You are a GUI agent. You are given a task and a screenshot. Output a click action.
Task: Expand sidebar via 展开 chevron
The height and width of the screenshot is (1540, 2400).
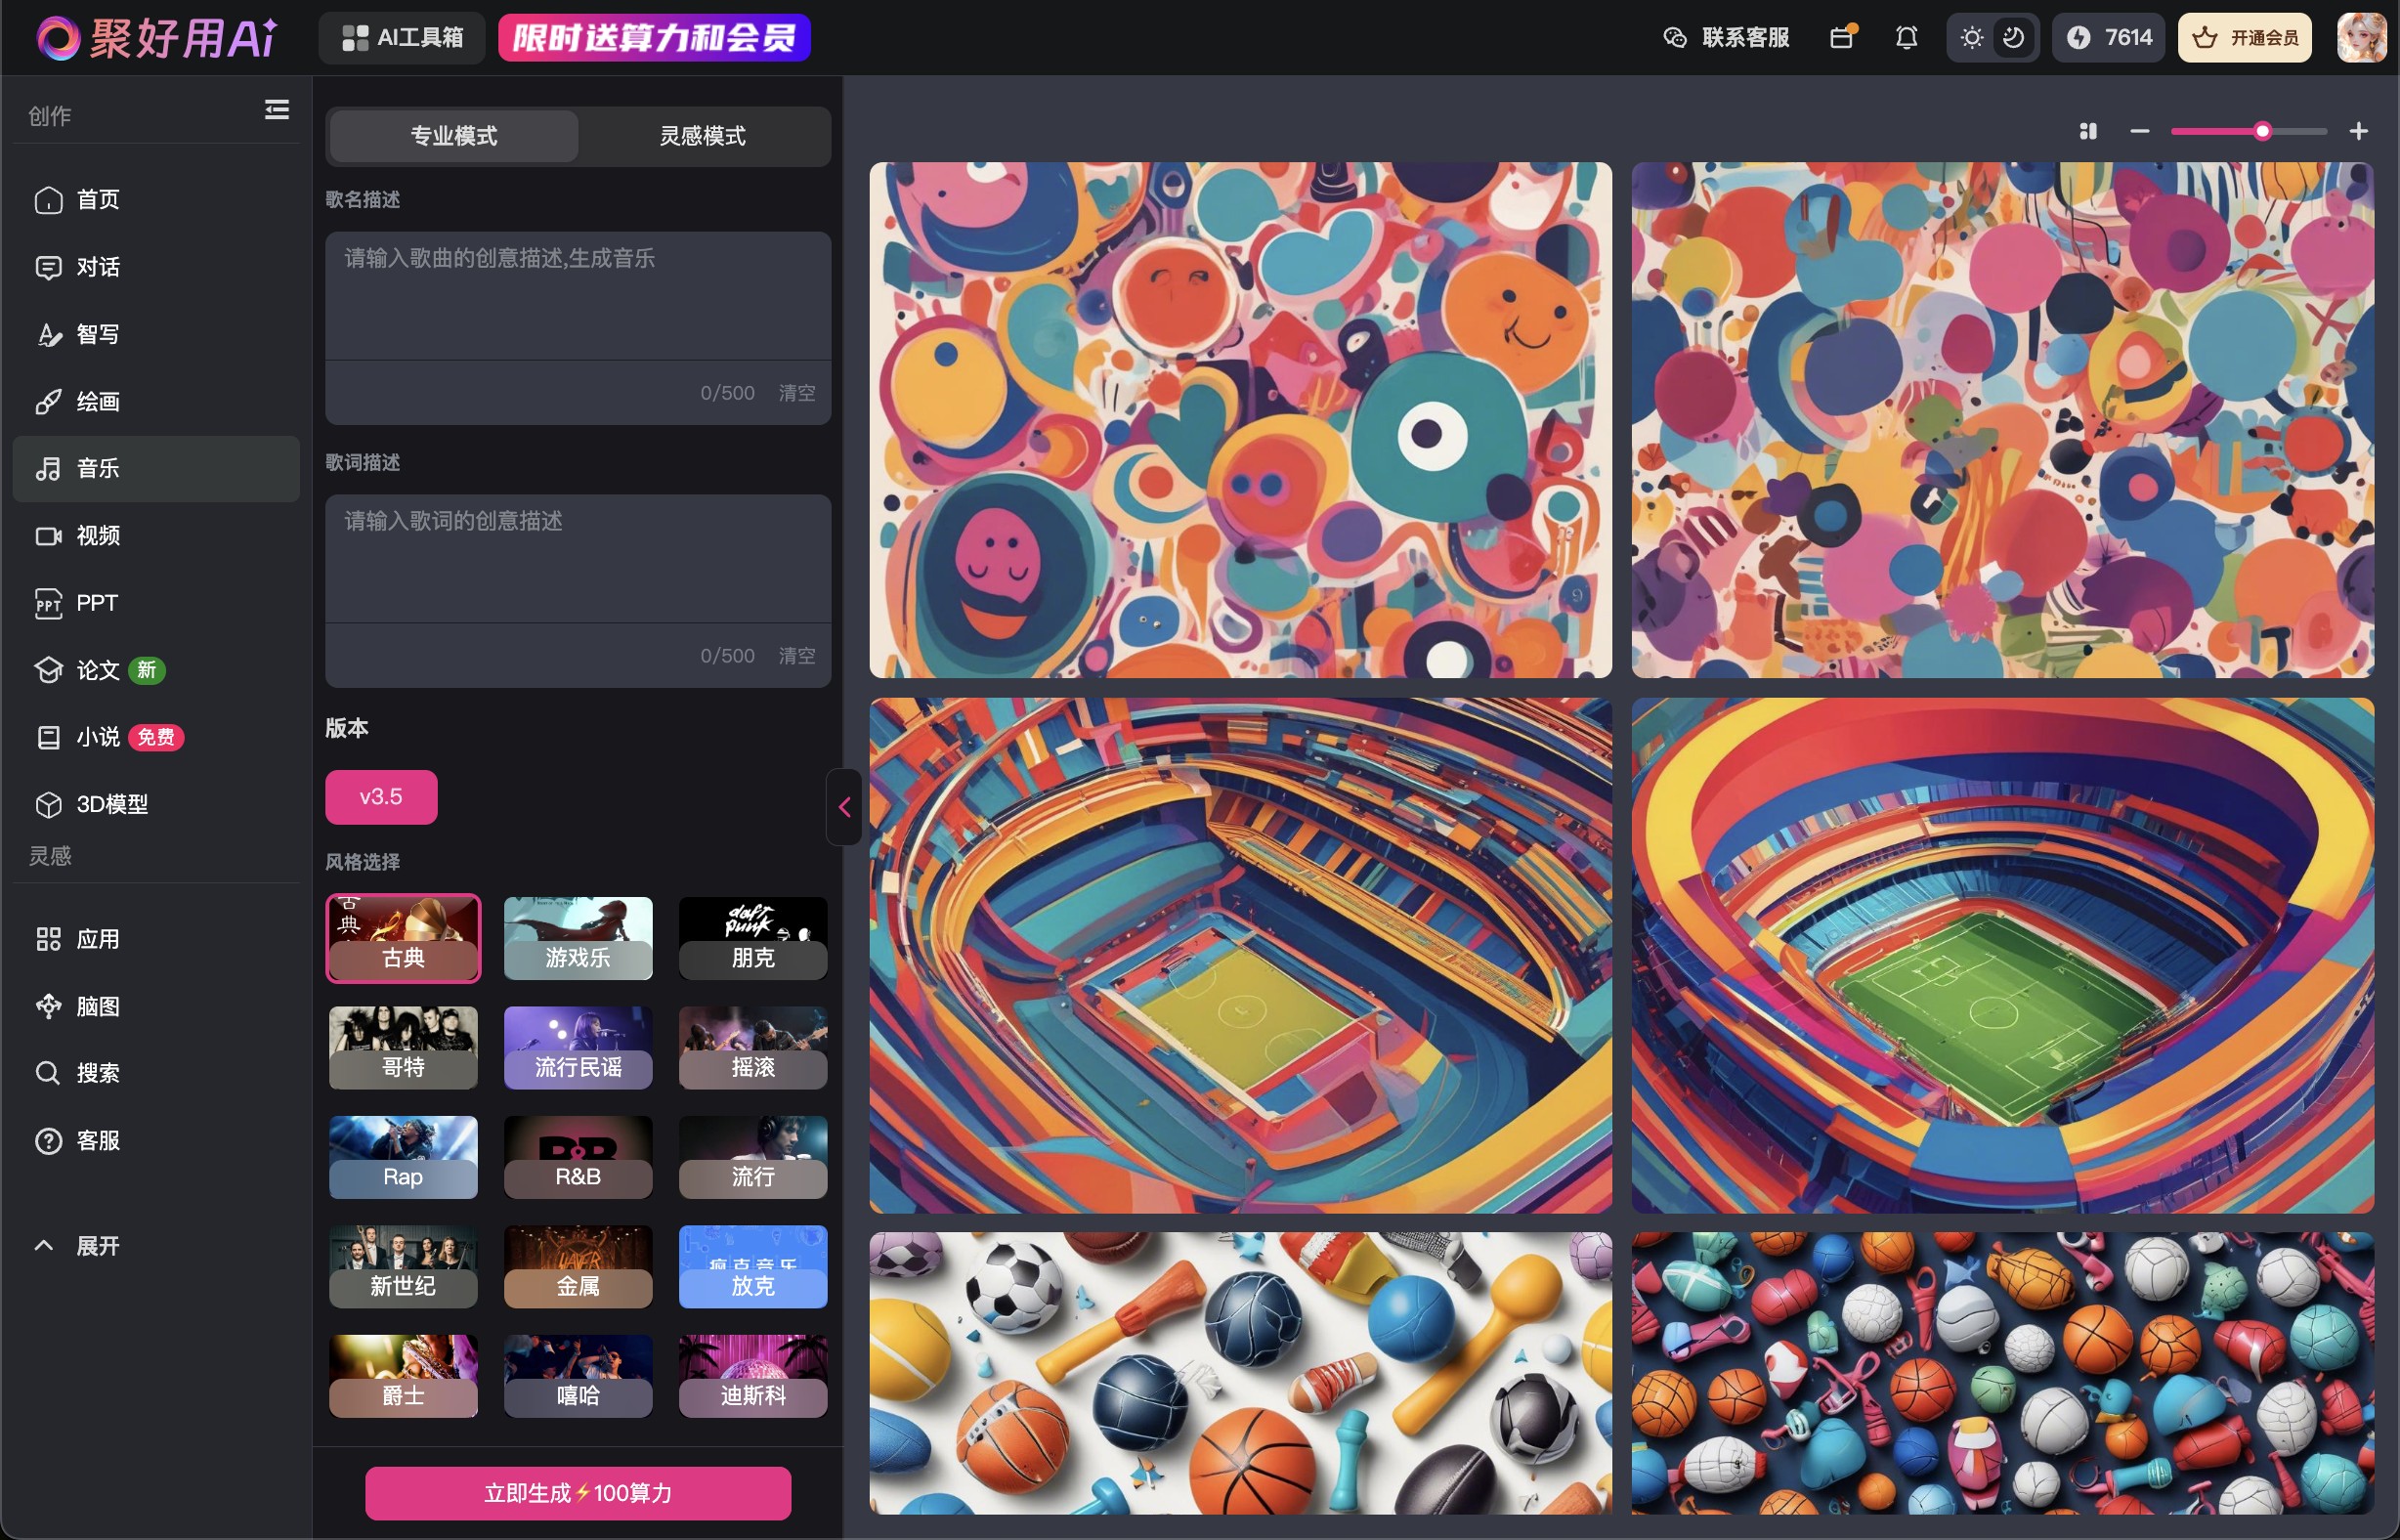click(44, 1246)
